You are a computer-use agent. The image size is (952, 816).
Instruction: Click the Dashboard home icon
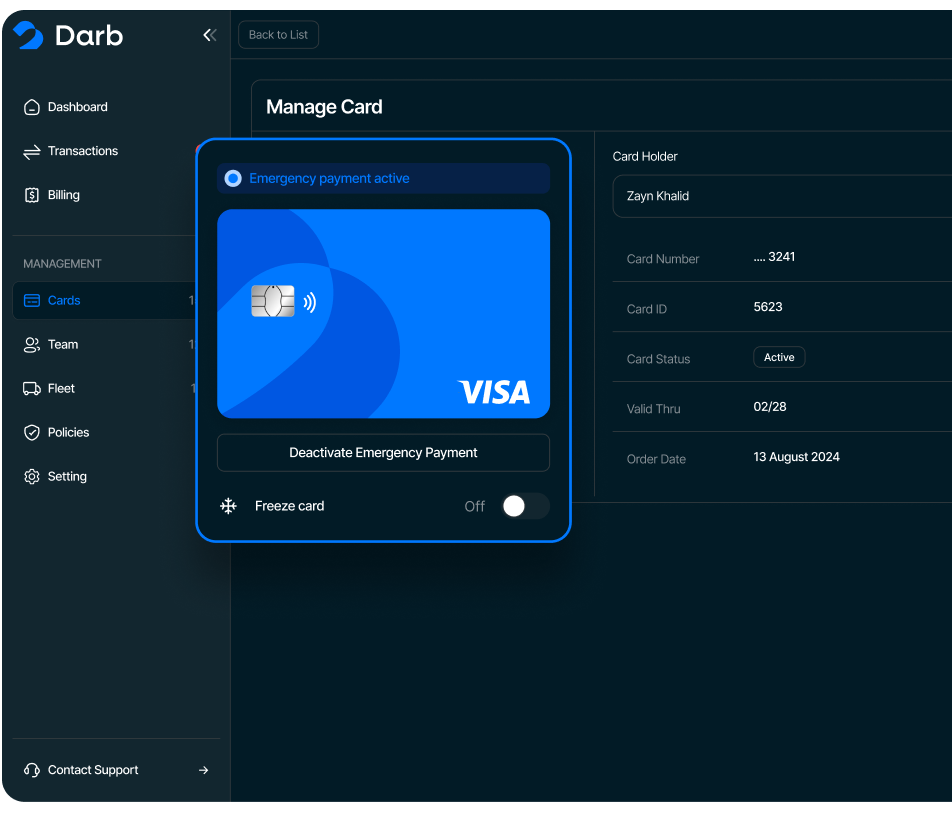click(x=32, y=107)
